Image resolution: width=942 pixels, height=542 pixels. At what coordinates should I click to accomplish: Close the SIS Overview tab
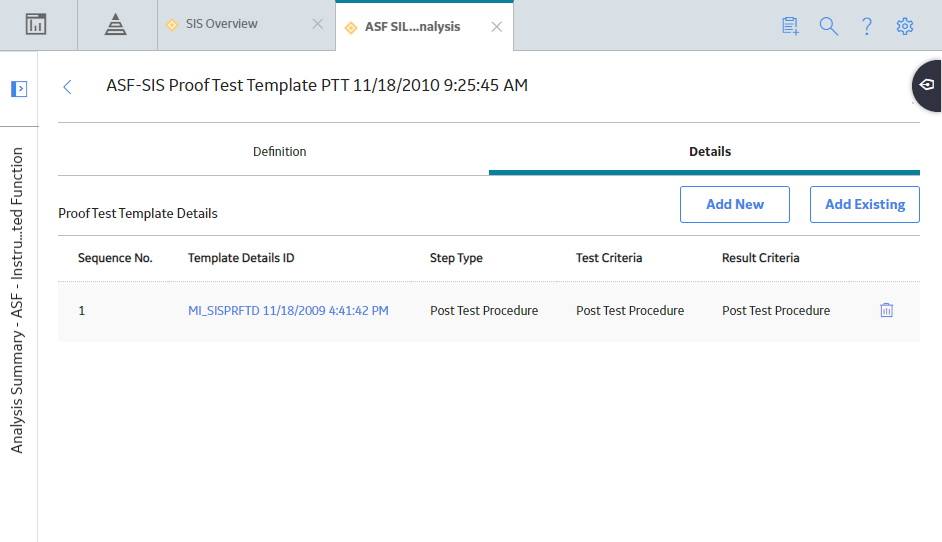point(317,24)
